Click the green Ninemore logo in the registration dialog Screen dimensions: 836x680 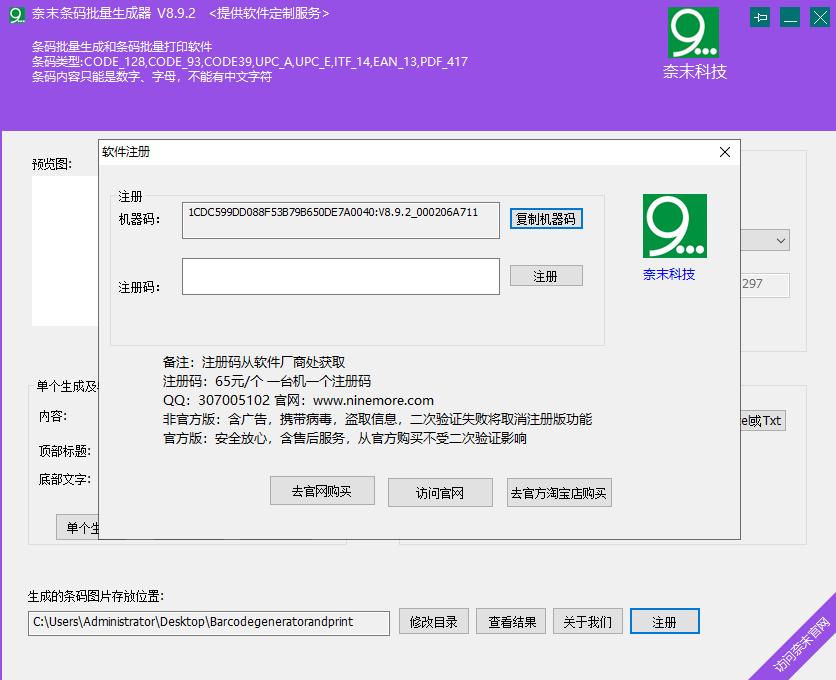tap(674, 226)
